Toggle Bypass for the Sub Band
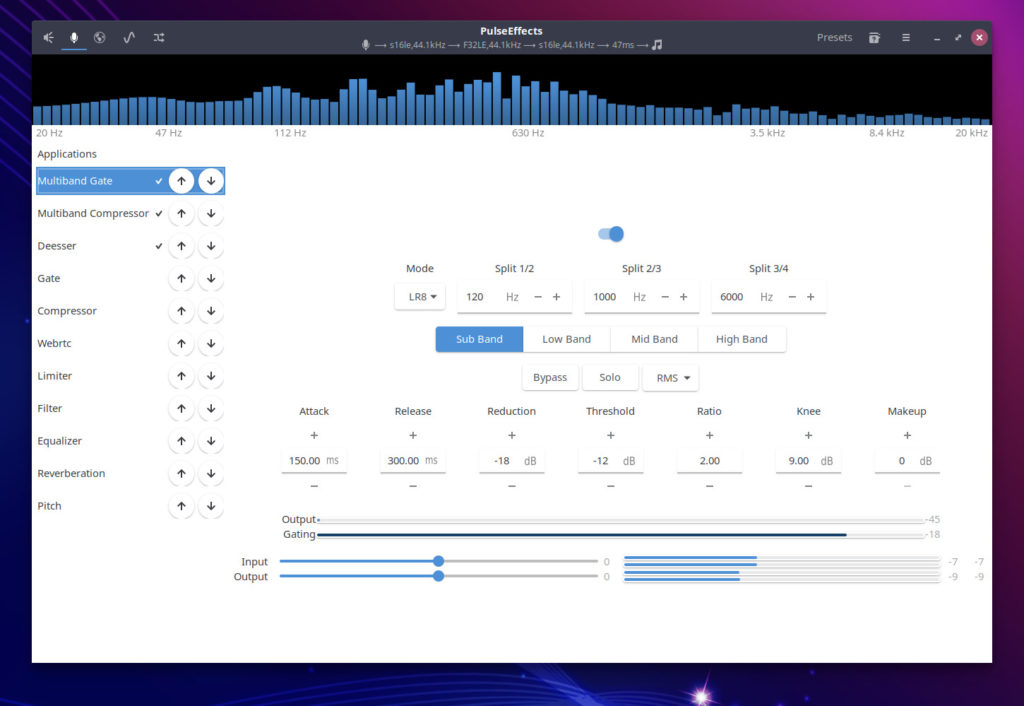Image resolution: width=1024 pixels, height=706 pixels. [x=550, y=377]
